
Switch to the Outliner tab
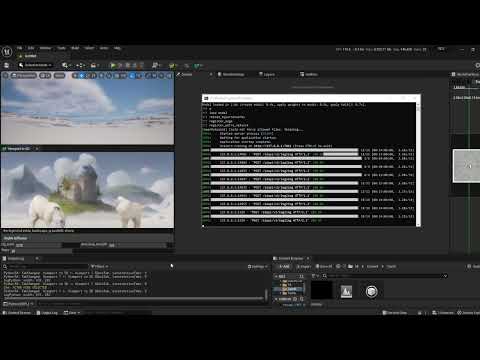pos(309,74)
